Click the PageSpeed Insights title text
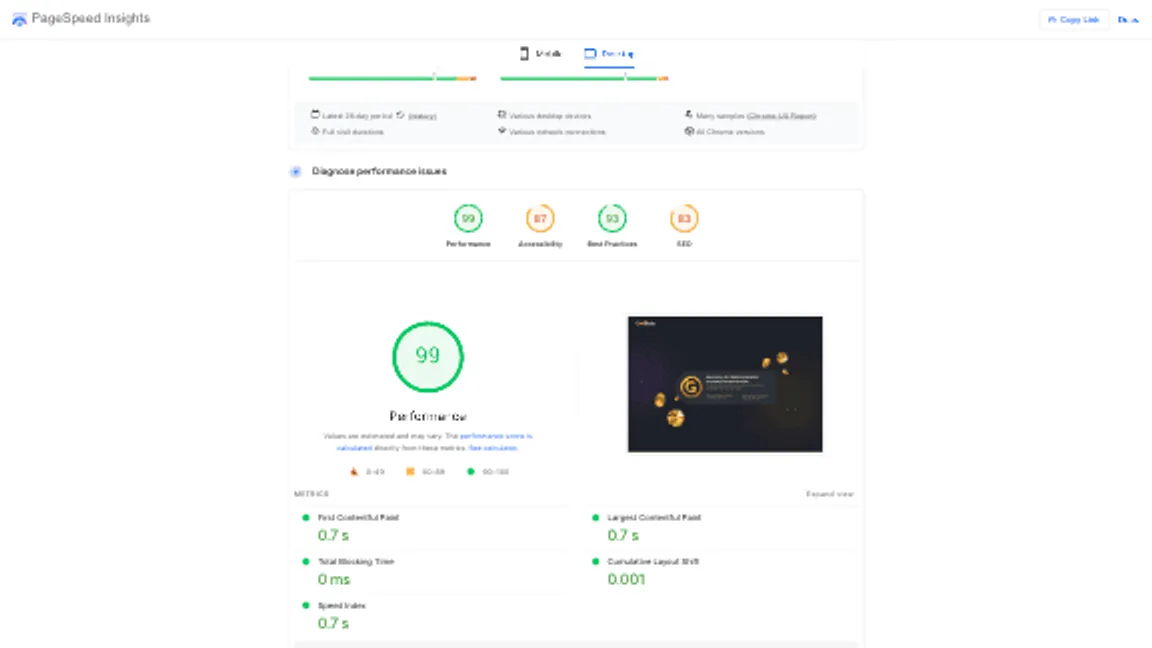 coord(90,18)
